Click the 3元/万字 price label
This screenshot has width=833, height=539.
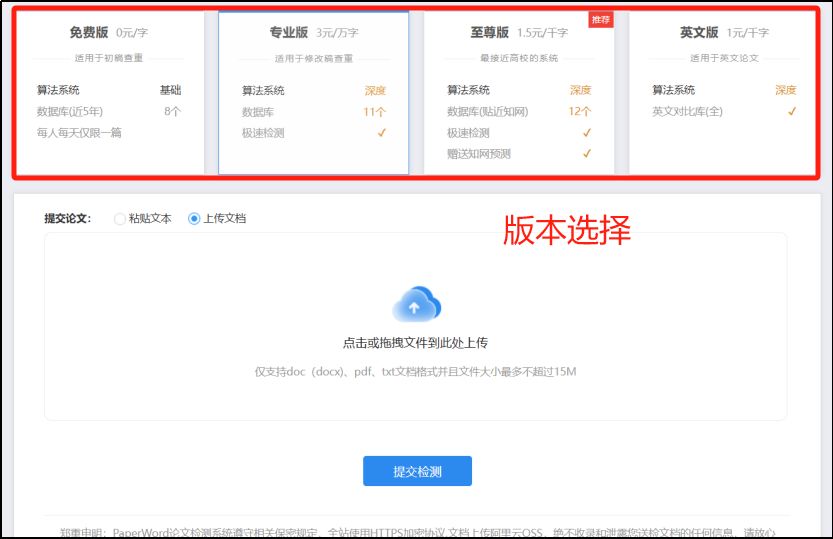(337, 33)
